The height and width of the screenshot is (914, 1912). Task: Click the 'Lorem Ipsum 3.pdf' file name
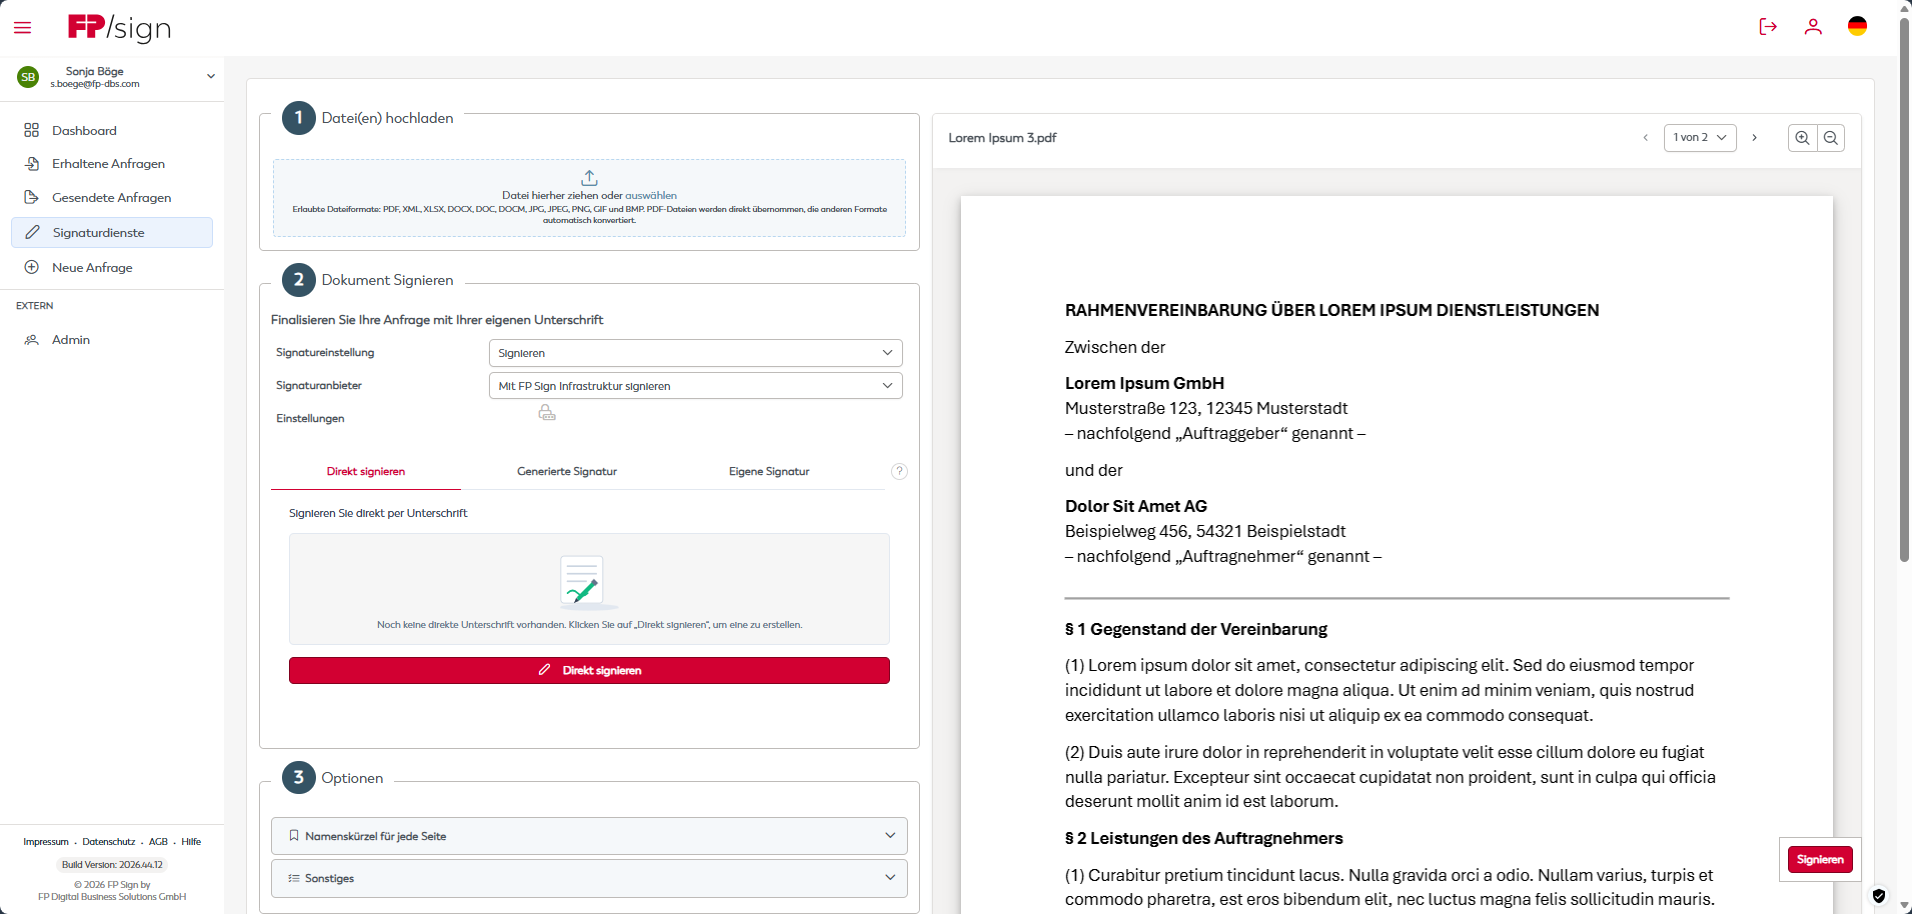click(x=1002, y=138)
